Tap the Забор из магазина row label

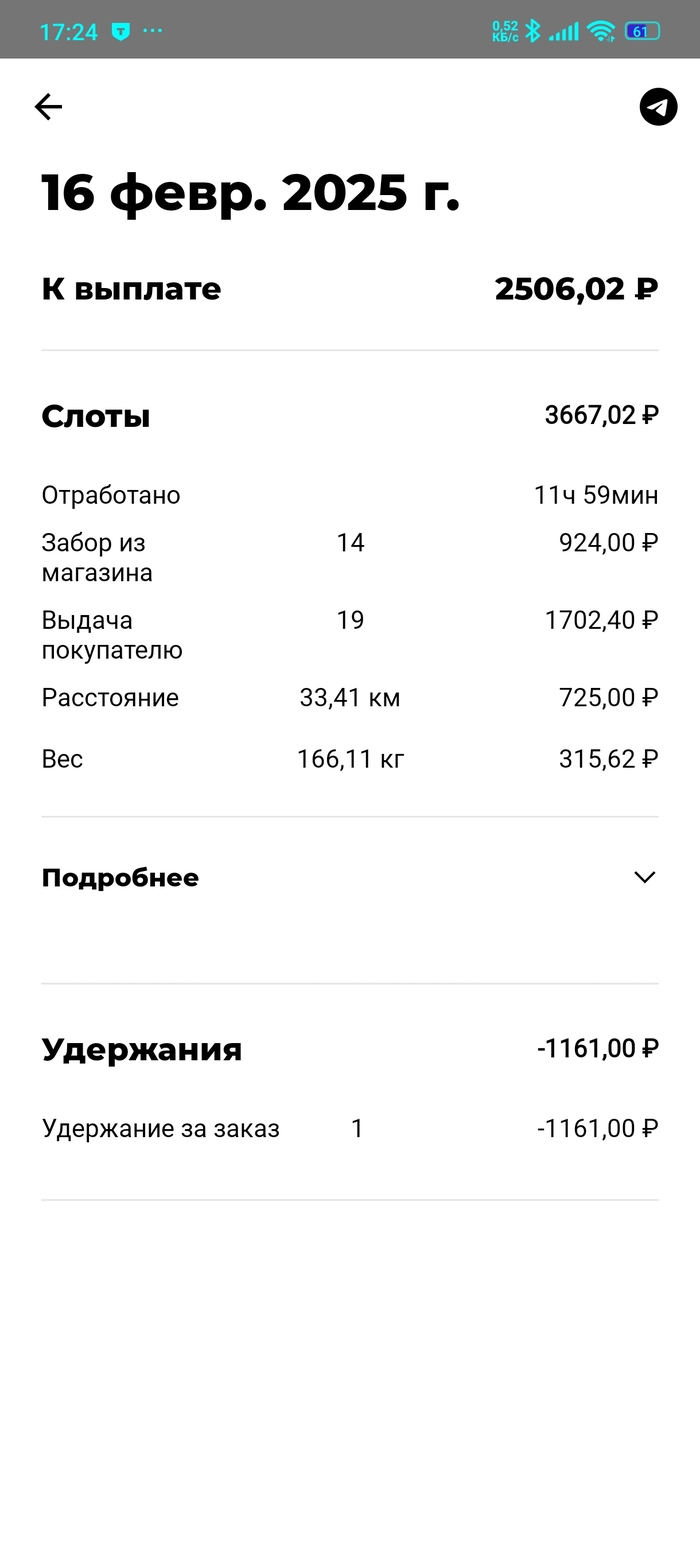click(96, 558)
